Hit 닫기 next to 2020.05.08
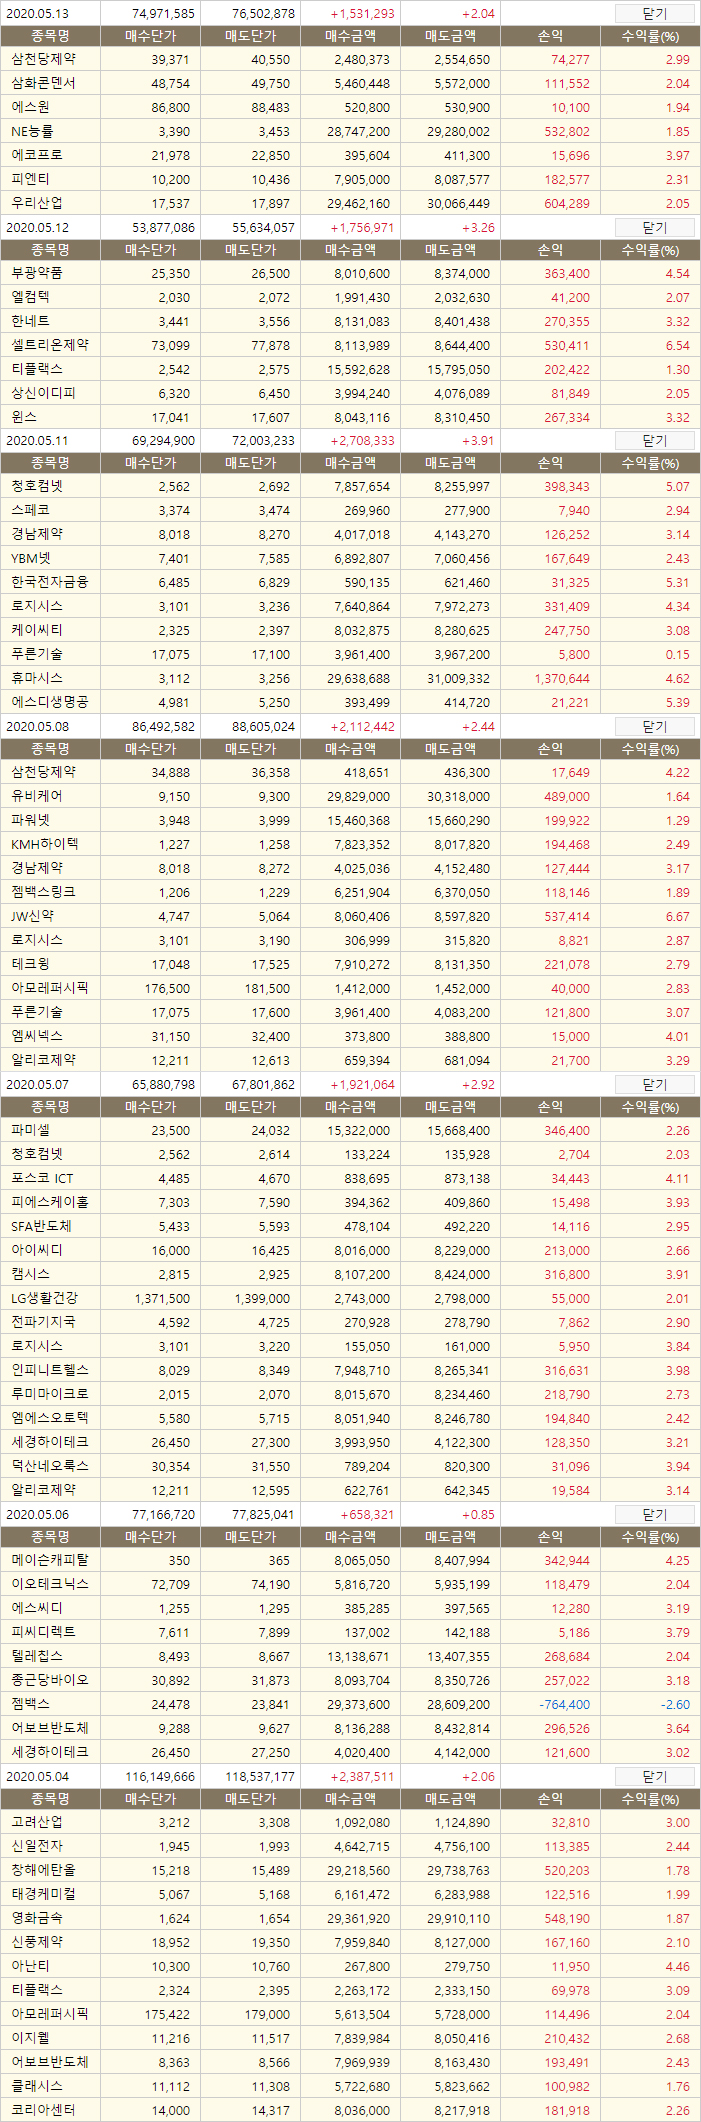 point(654,726)
